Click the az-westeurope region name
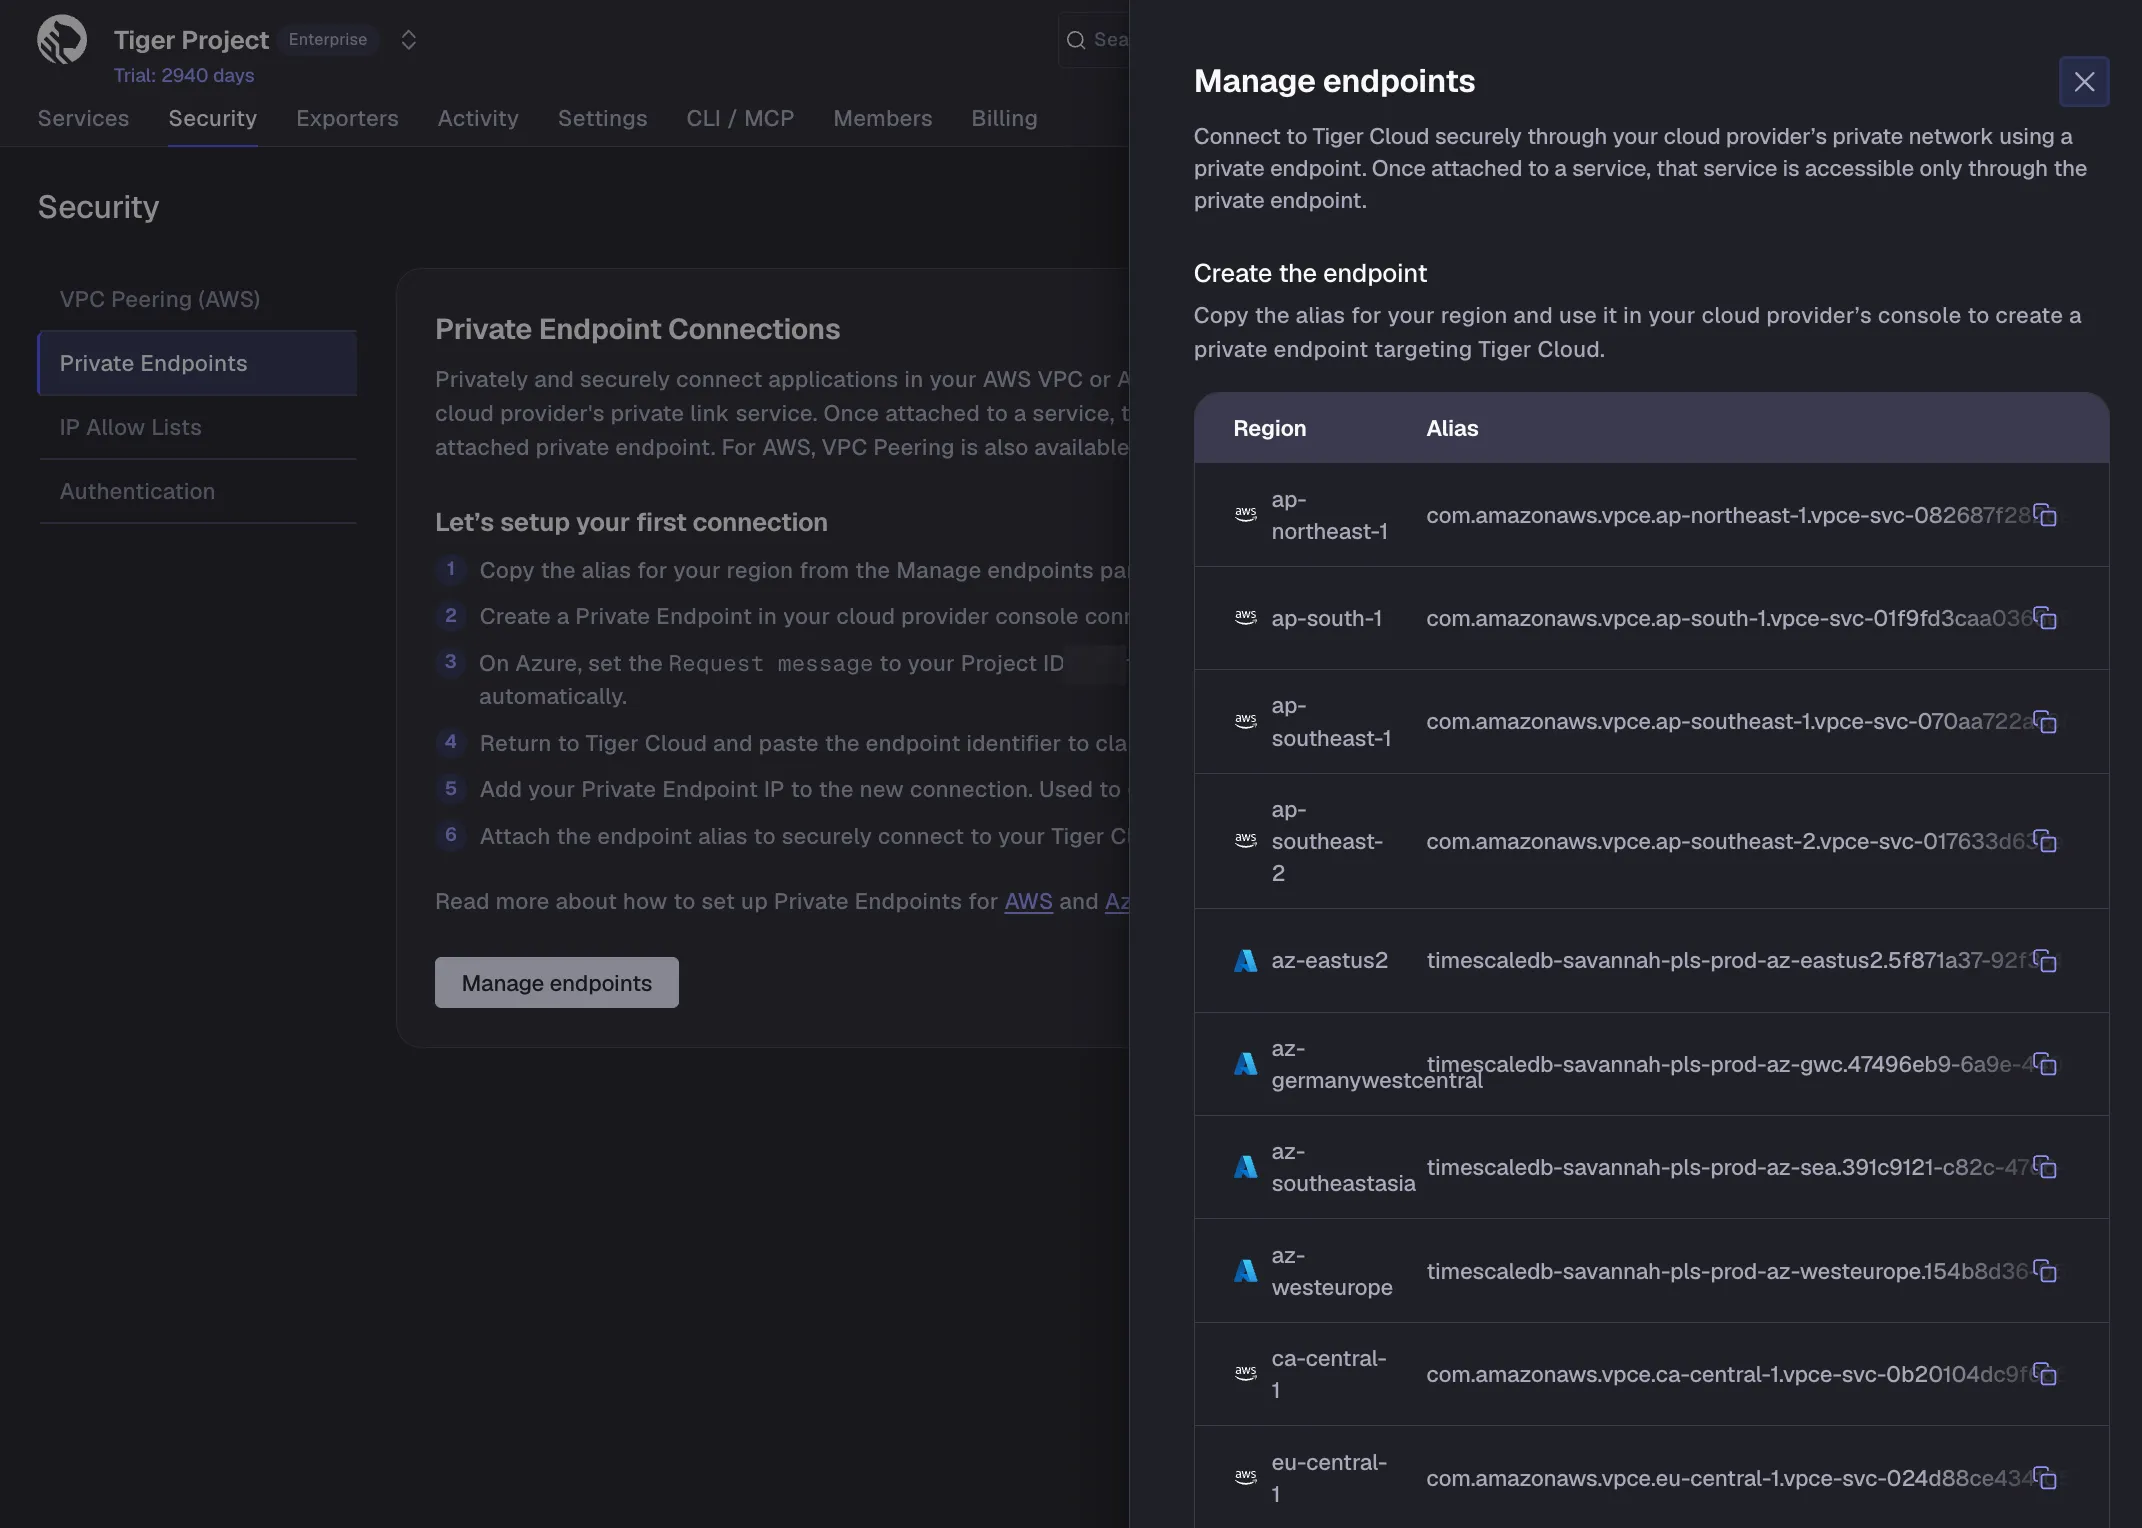The height and width of the screenshot is (1528, 2142). pyautogui.click(x=1332, y=1271)
